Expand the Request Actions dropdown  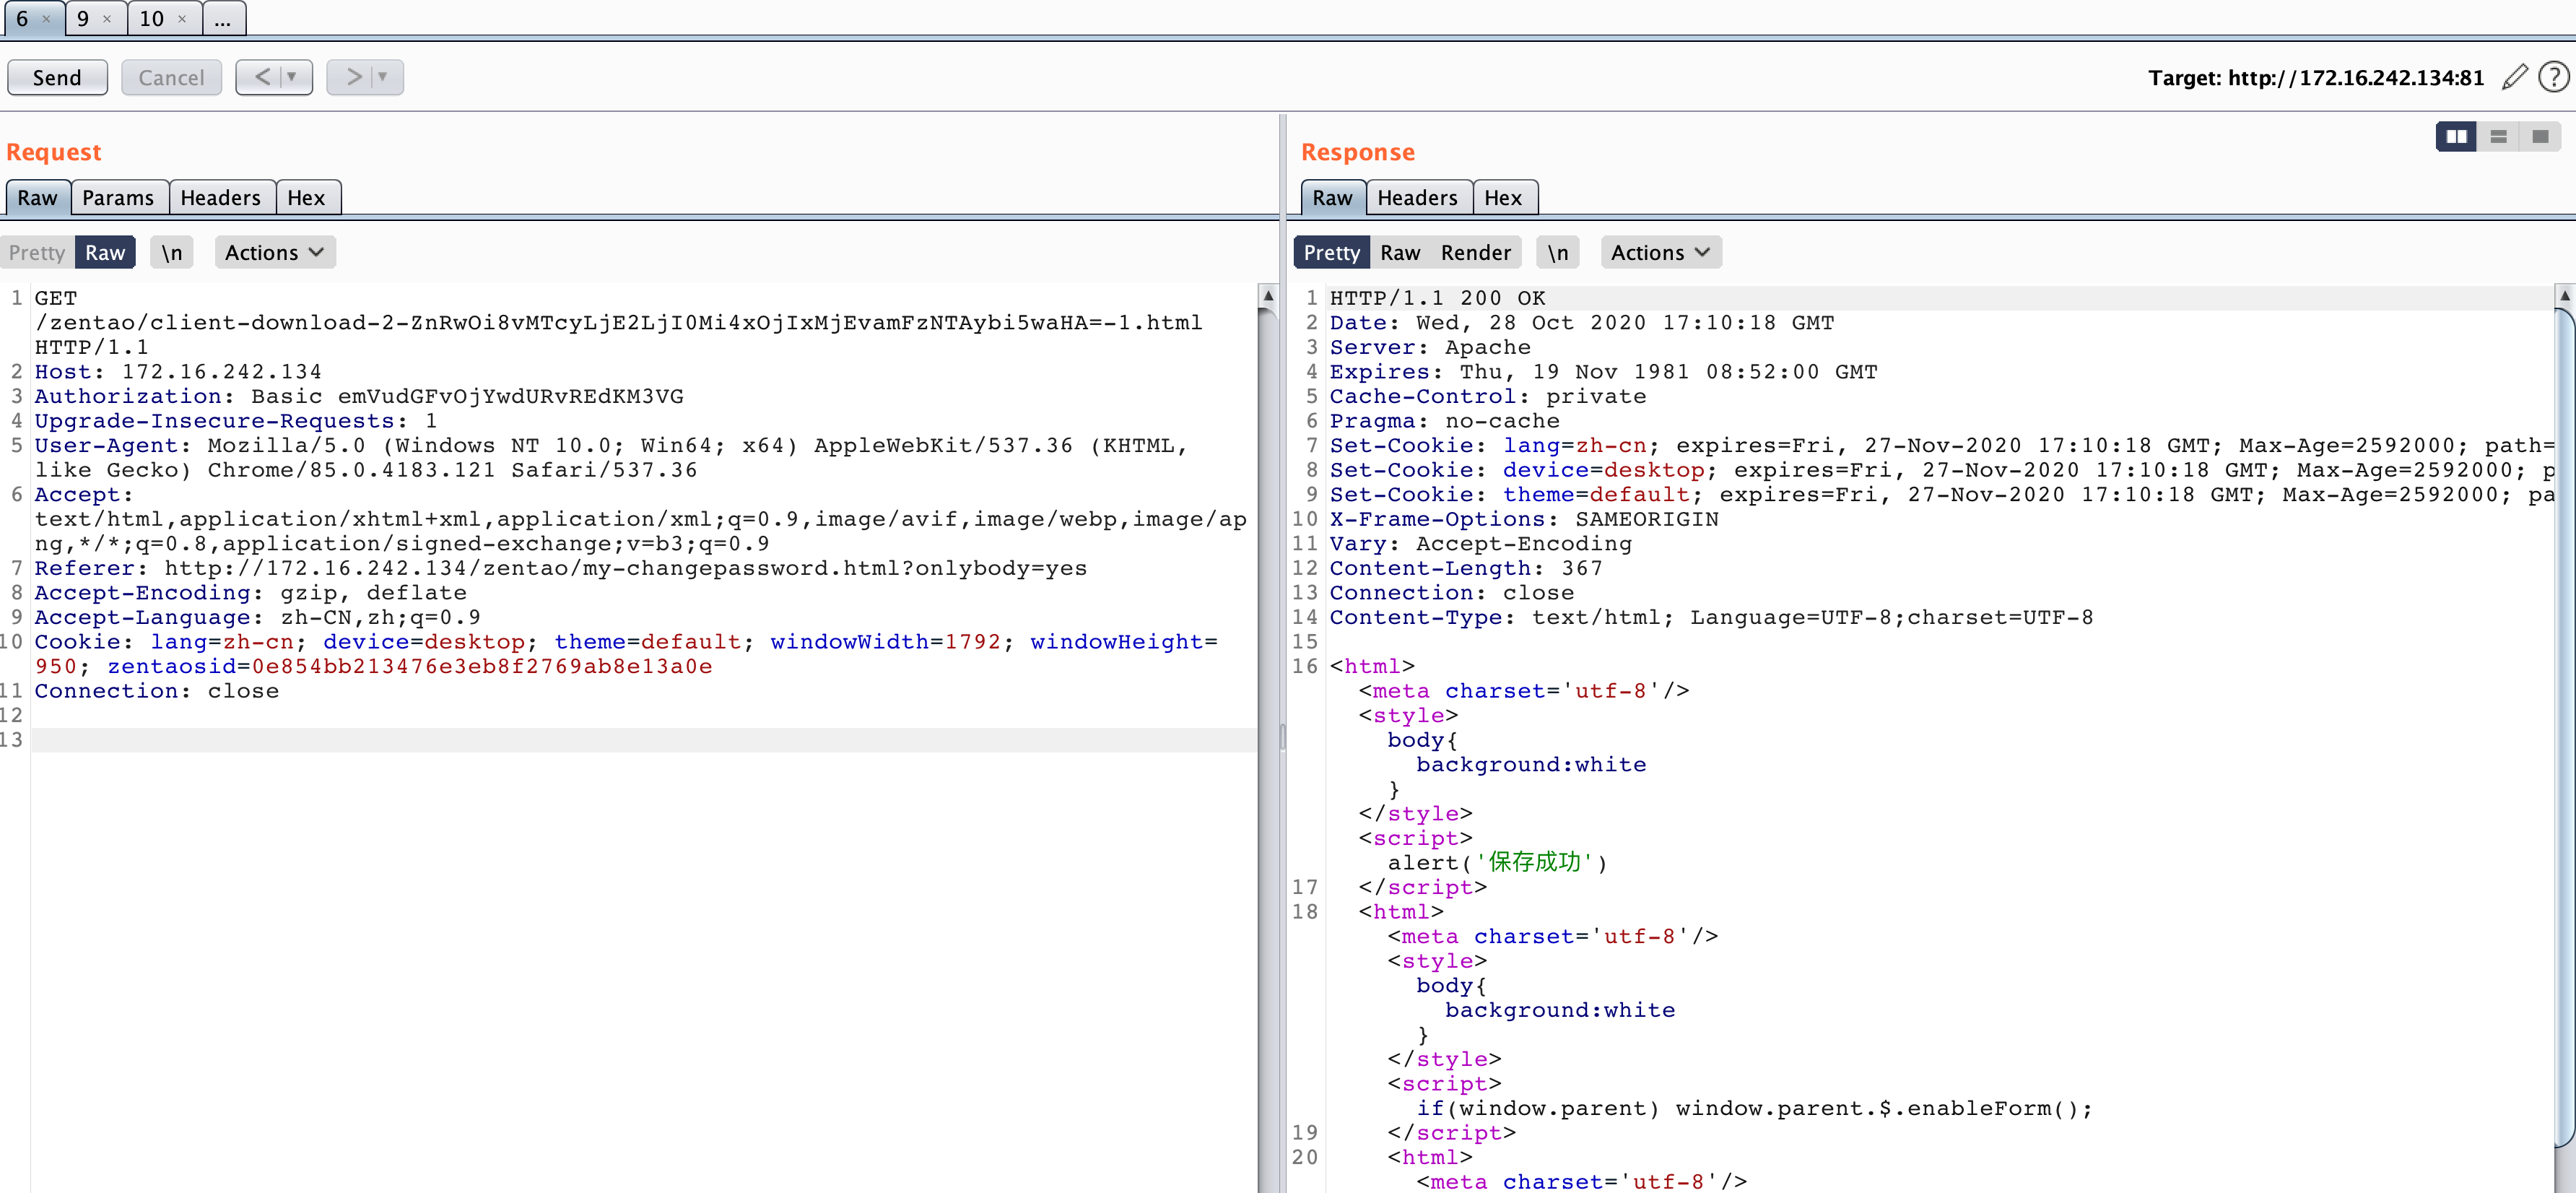[x=274, y=252]
